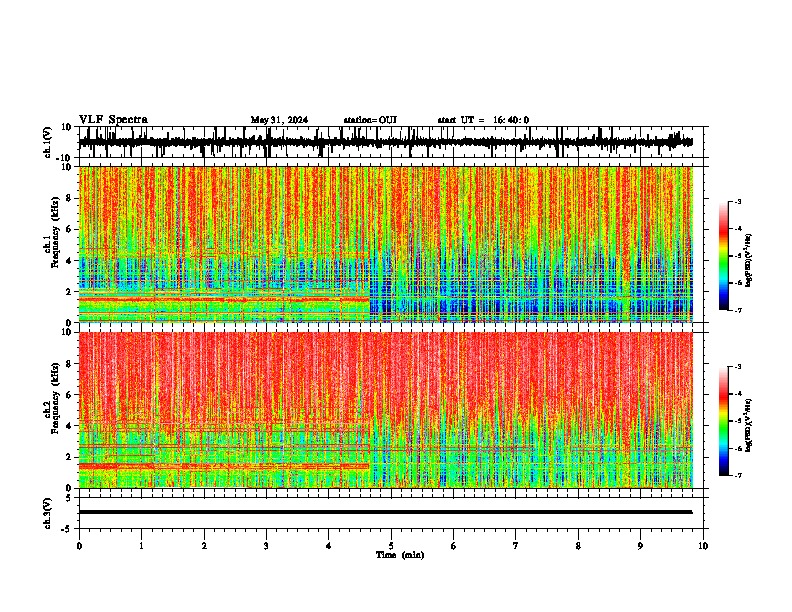The height and width of the screenshot is (612, 792).
Task: Click the '-7' label on ch.2 colorbar
Action: click(738, 476)
